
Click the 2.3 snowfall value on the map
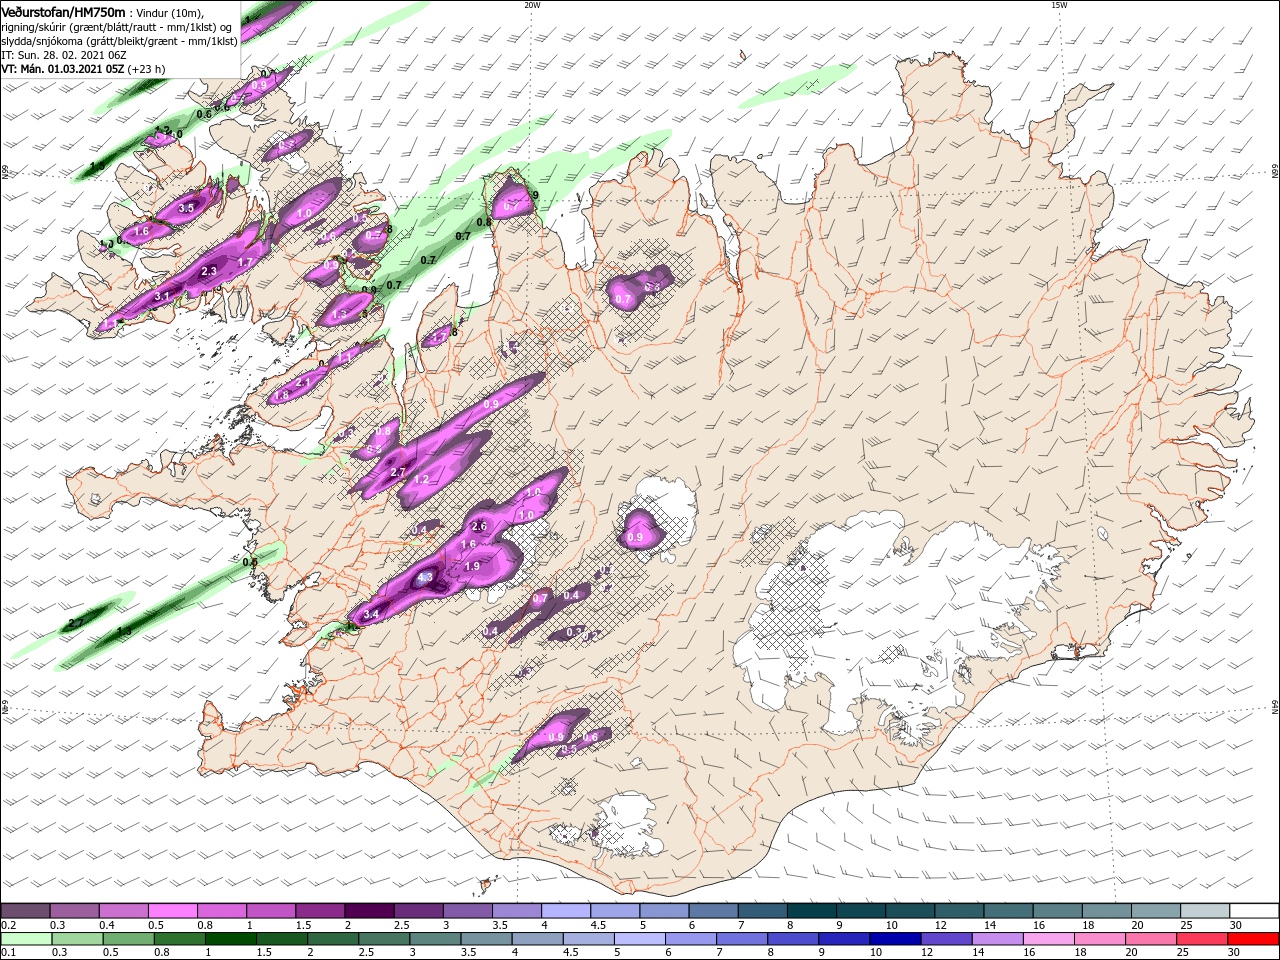point(209,271)
